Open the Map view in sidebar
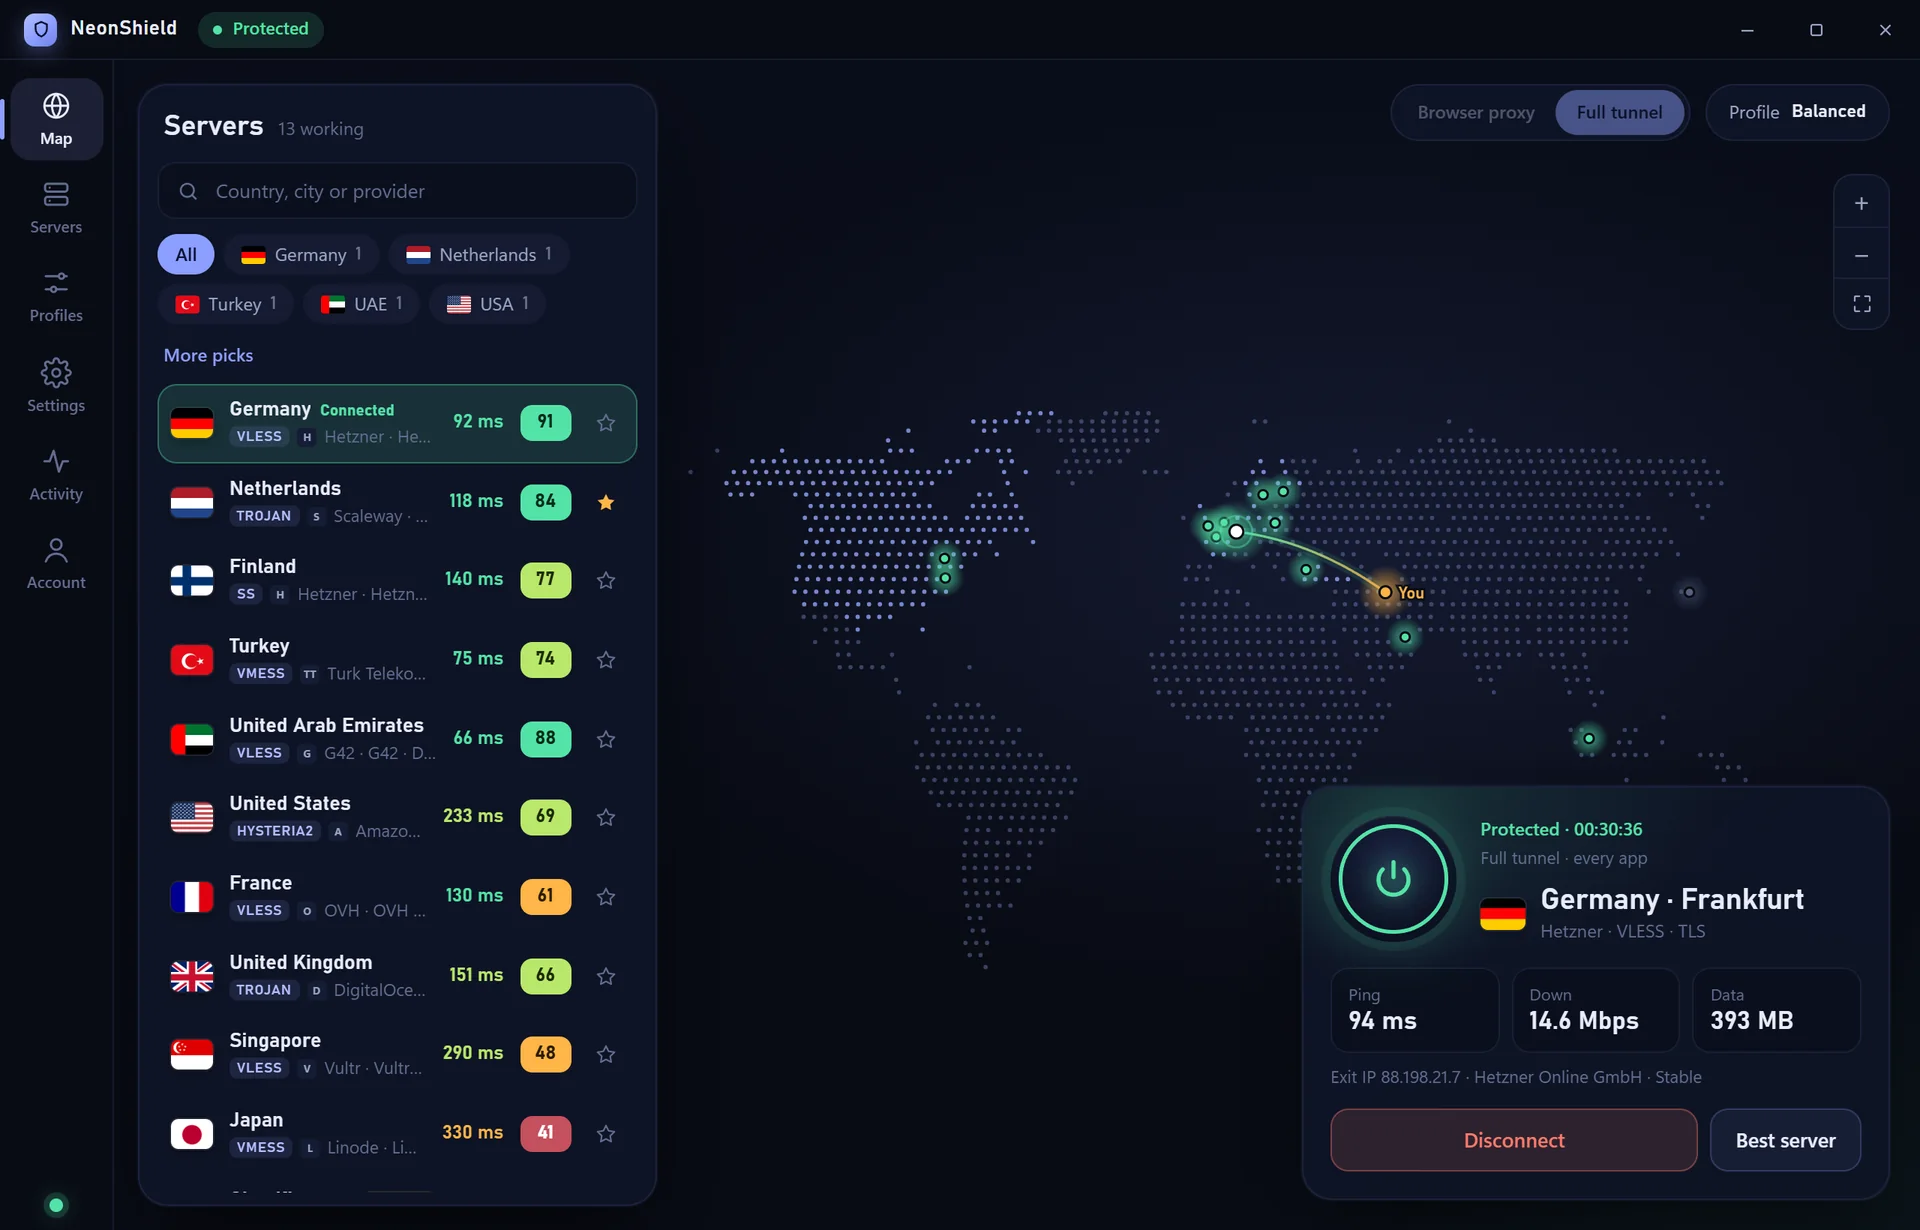 (56, 119)
